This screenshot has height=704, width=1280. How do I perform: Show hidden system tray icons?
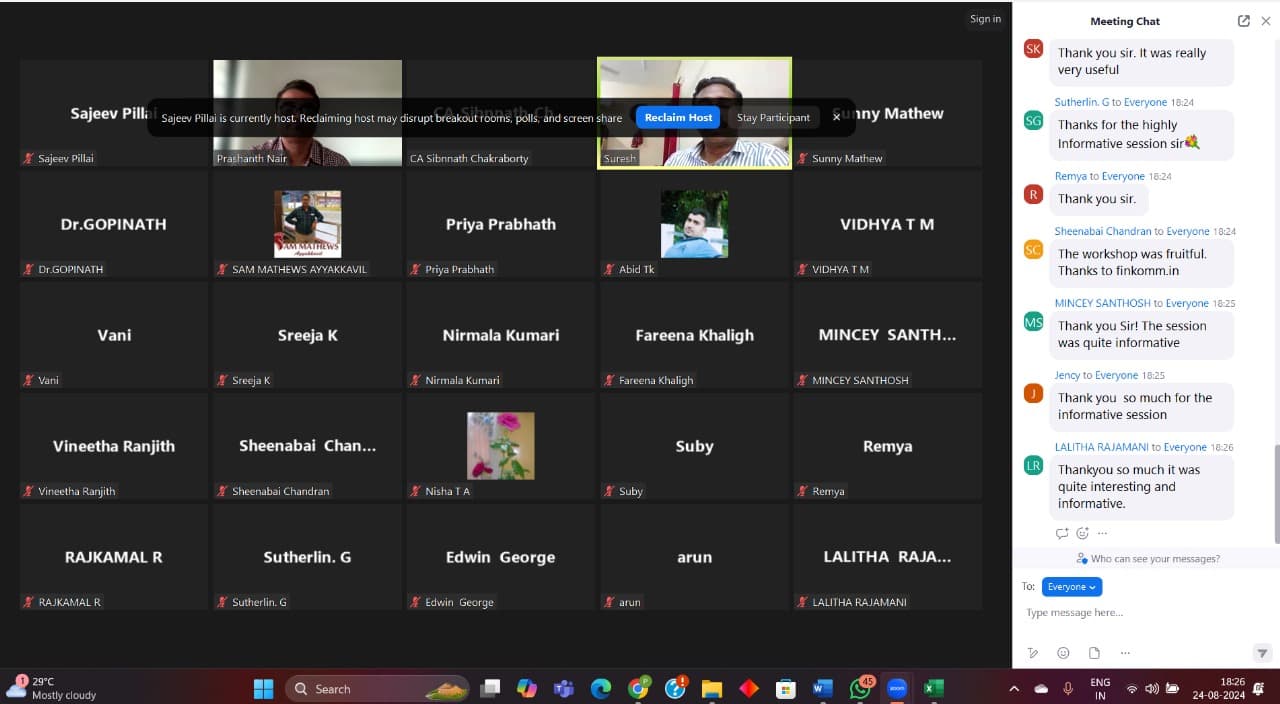[x=1014, y=689]
